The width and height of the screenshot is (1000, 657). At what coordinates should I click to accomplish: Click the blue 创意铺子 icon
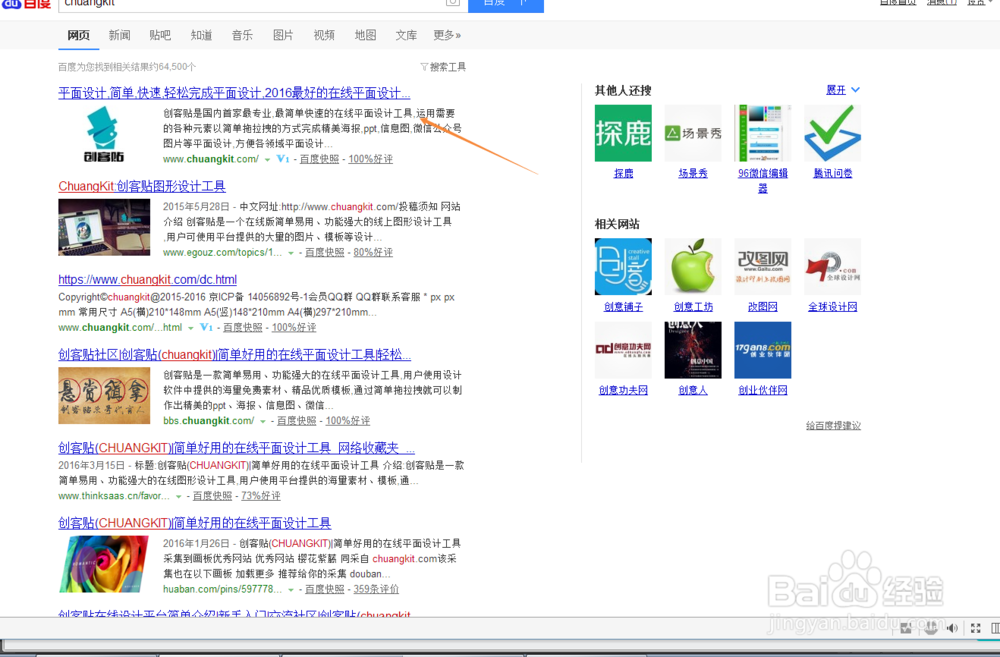coord(623,267)
